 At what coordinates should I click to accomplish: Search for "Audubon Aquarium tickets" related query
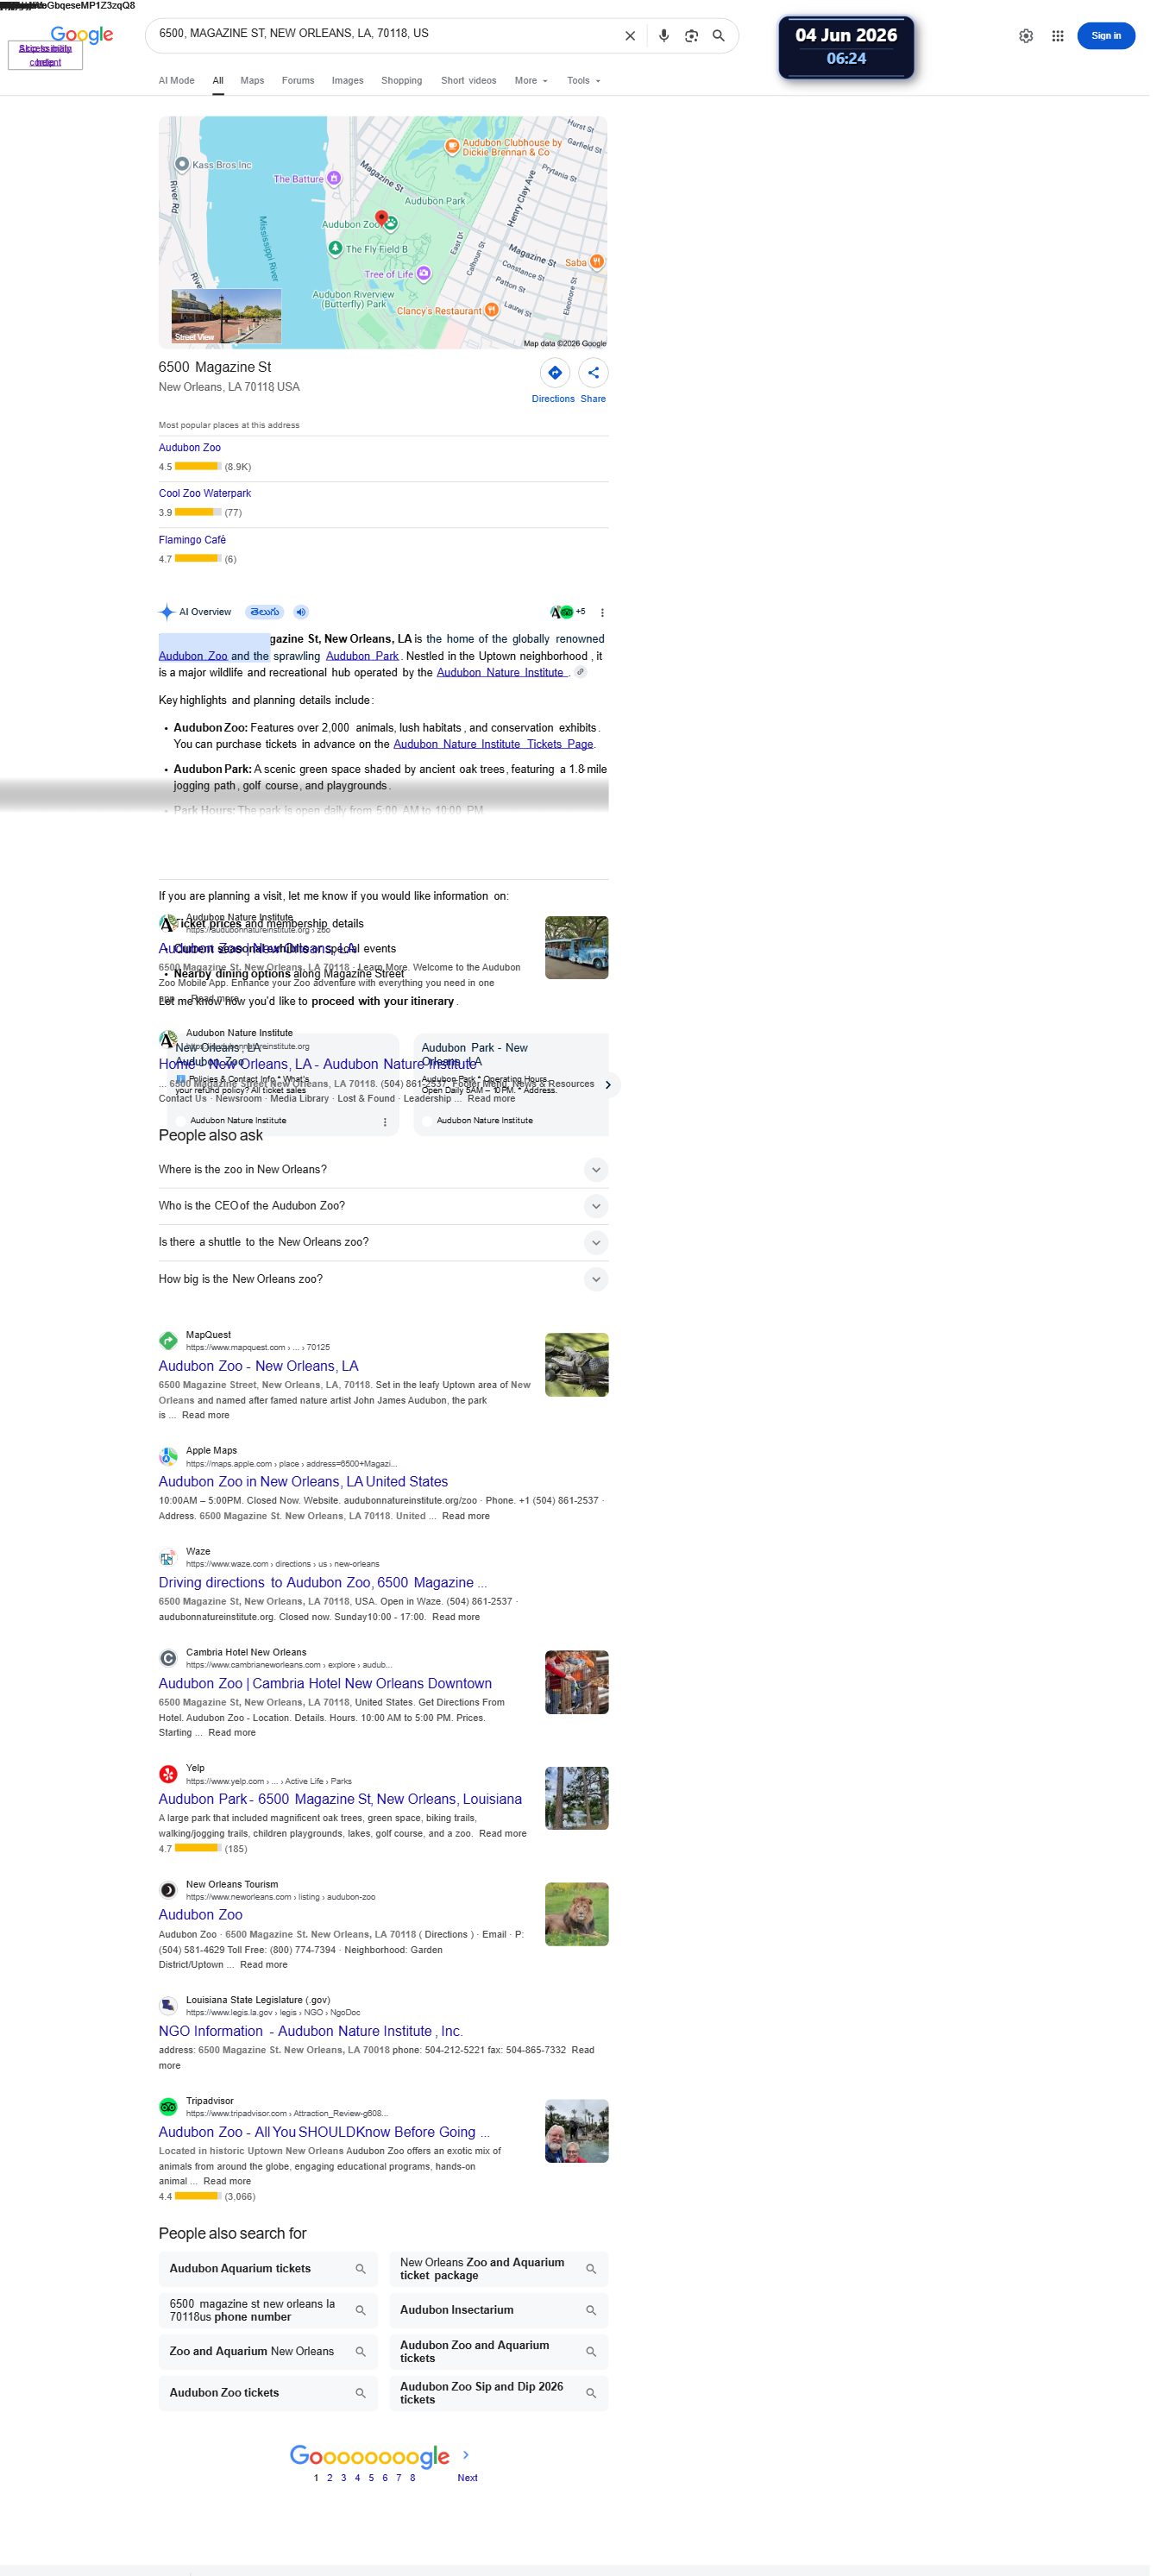point(271,2295)
